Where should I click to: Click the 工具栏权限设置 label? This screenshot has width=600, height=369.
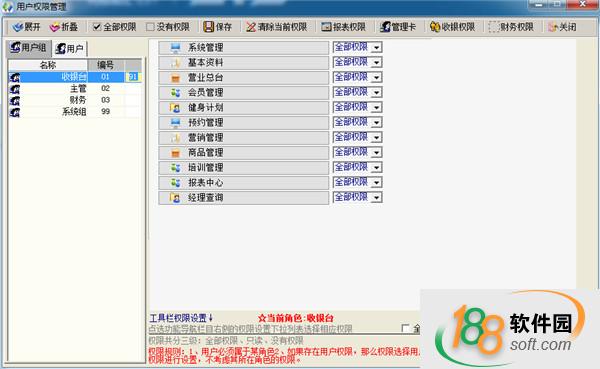pos(181,318)
